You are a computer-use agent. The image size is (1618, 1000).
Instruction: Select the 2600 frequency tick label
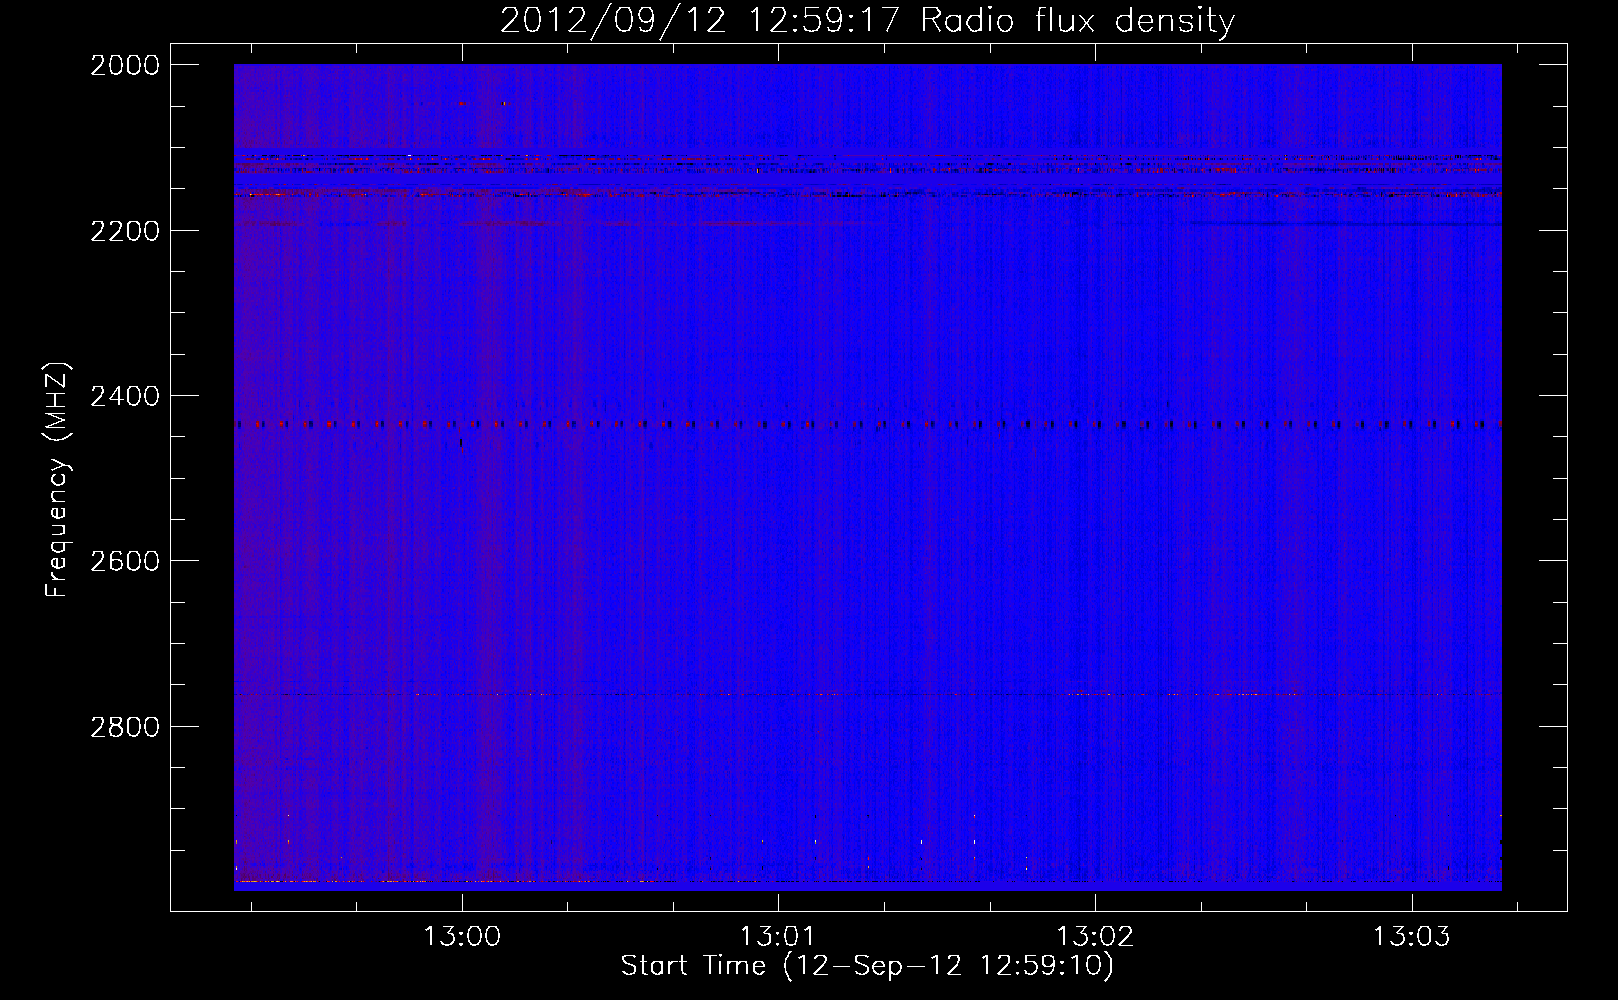(x=125, y=561)
